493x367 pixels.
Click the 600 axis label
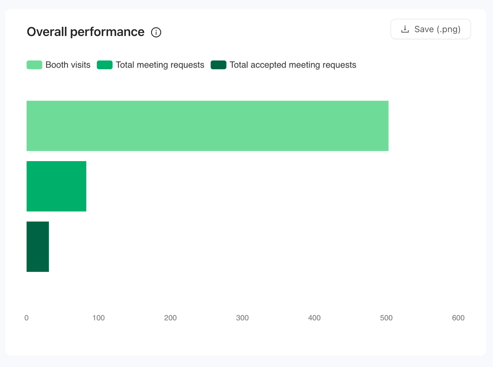click(458, 318)
